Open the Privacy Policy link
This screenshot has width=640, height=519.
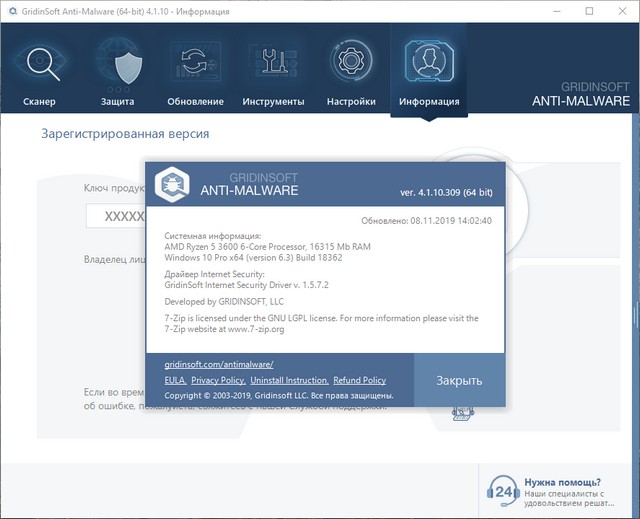point(218,381)
